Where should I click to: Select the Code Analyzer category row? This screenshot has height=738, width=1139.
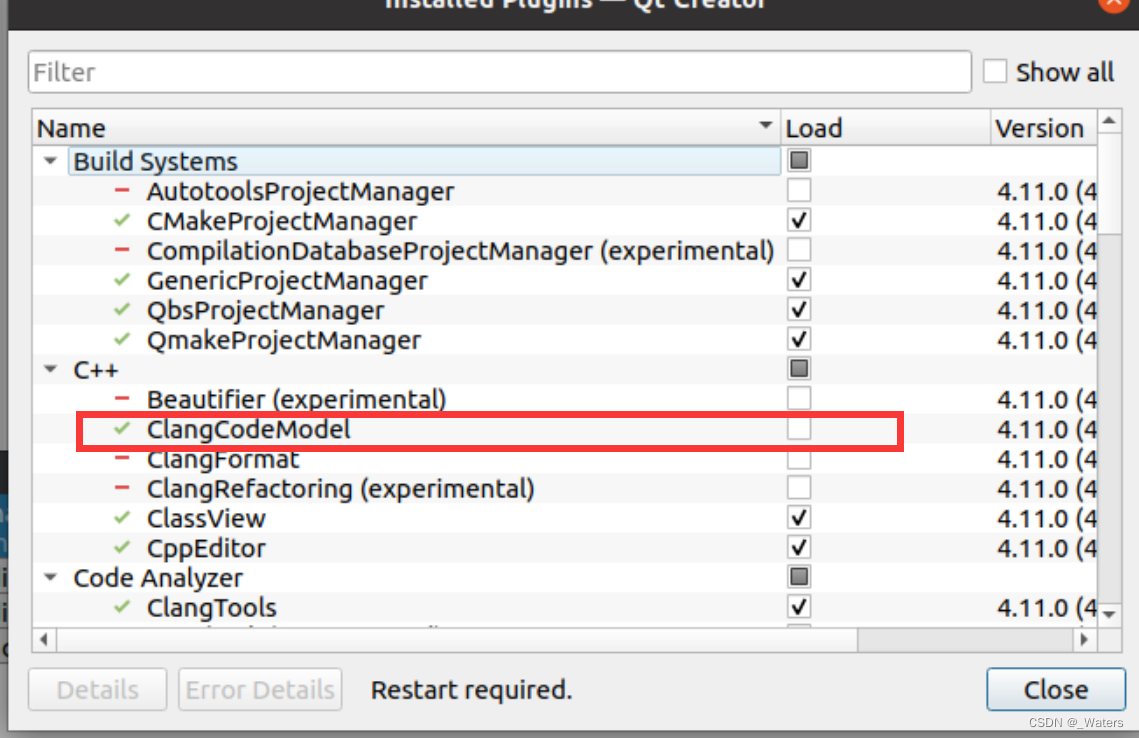pos(565,578)
